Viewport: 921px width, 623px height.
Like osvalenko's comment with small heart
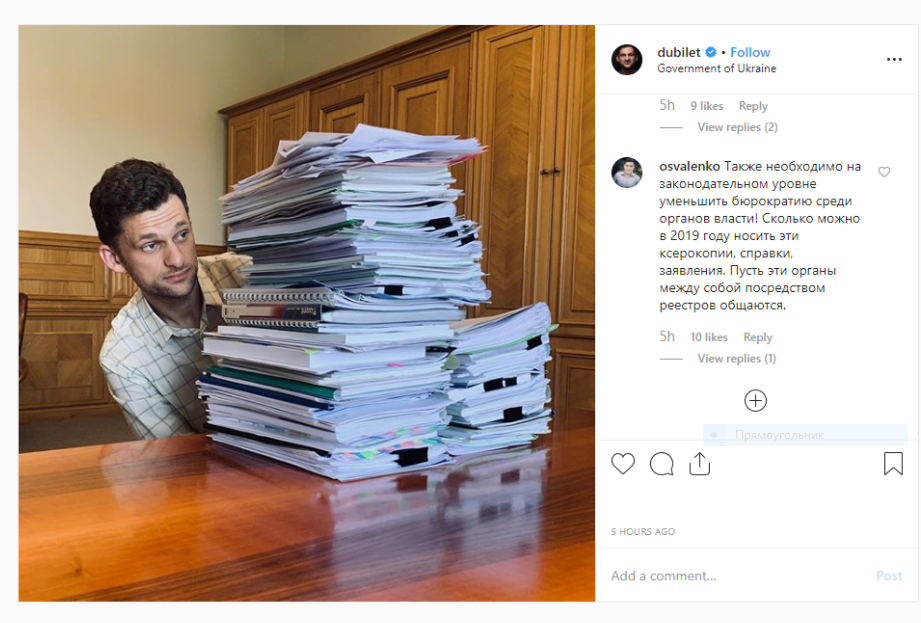(884, 172)
